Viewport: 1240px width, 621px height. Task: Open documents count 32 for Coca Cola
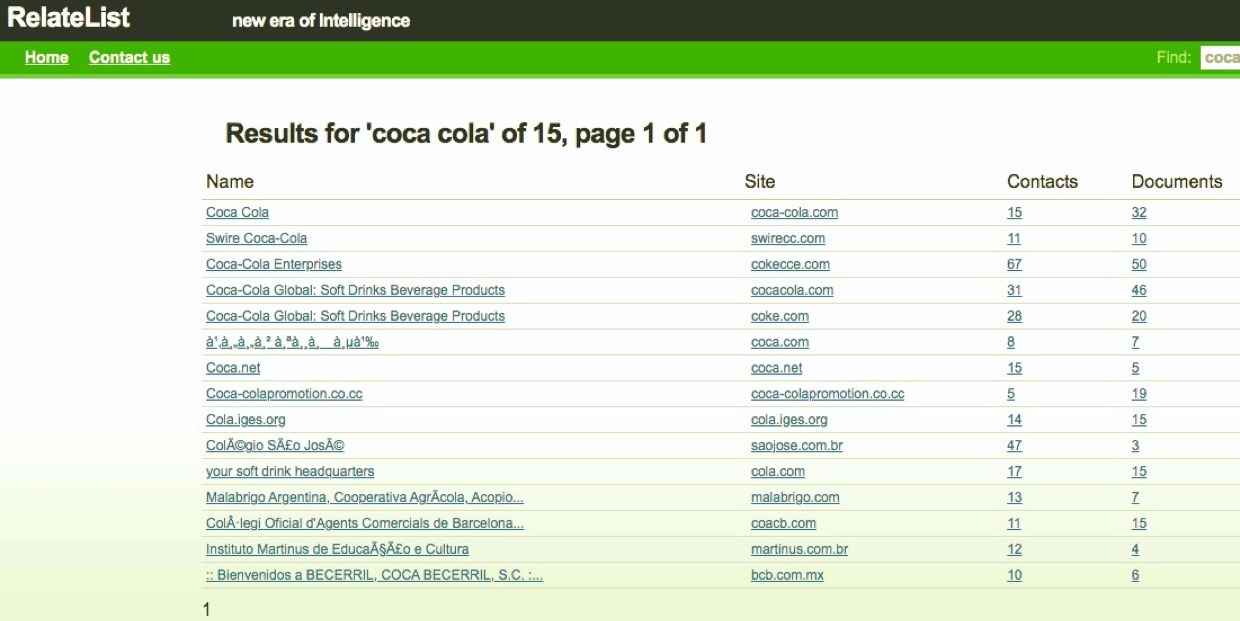[1139, 212]
